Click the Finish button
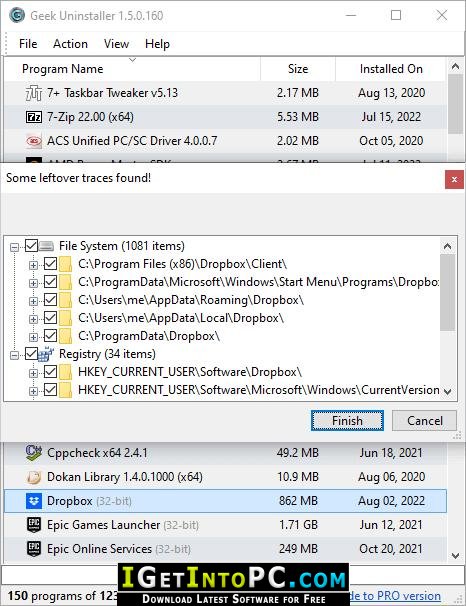The height and width of the screenshot is (606, 466). coord(347,420)
